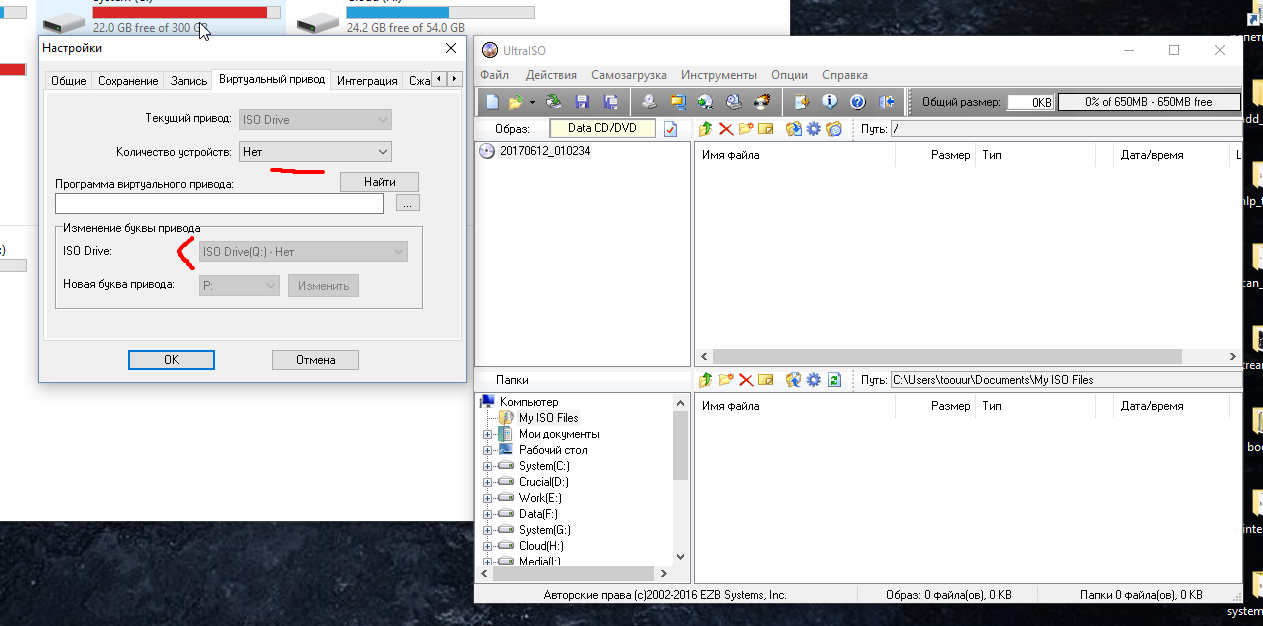Viewport: 1263px width, 626px height.
Task: Click the gear properties icon in image pane toolbar
Action: point(814,129)
